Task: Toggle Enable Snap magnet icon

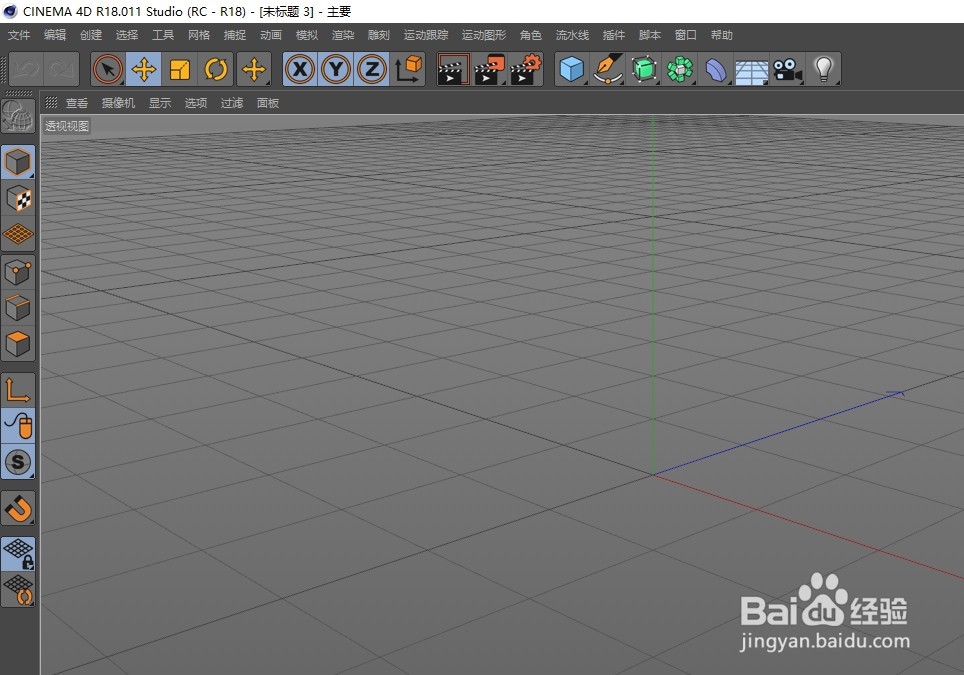Action: [18, 508]
